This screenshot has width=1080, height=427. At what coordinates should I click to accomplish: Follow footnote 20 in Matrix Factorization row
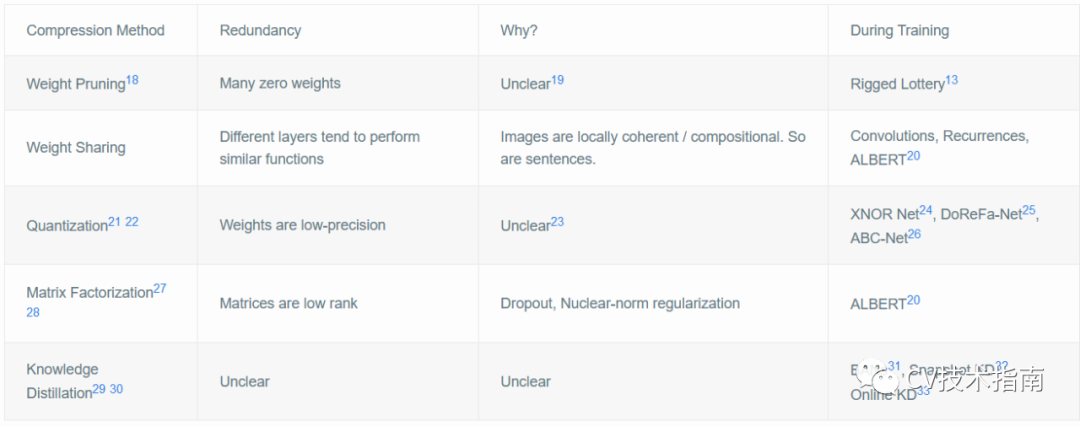(913, 300)
